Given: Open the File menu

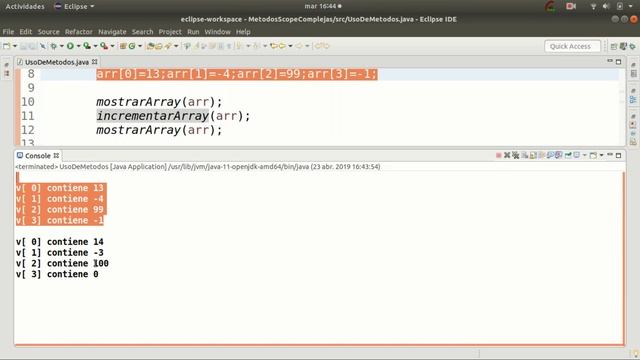Looking at the screenshot, I should (x=8, y=32).
